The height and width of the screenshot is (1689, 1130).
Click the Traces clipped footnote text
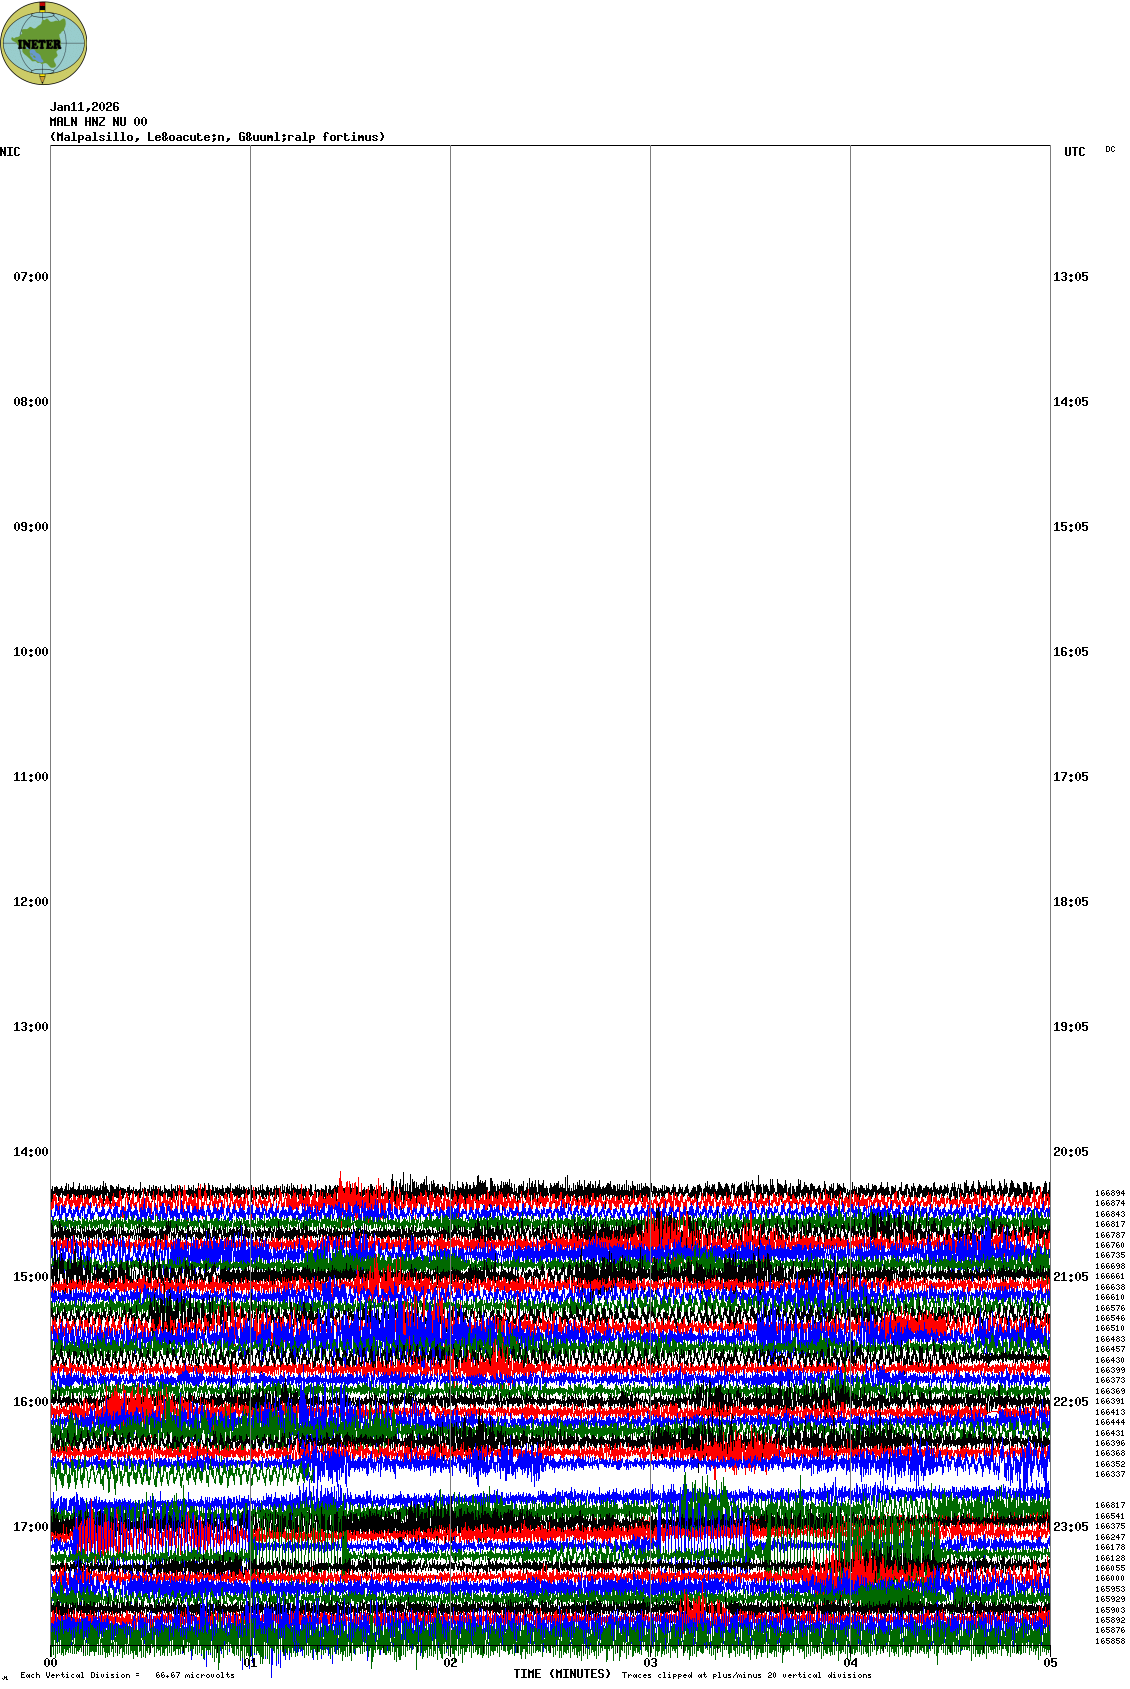[746, 1675]
